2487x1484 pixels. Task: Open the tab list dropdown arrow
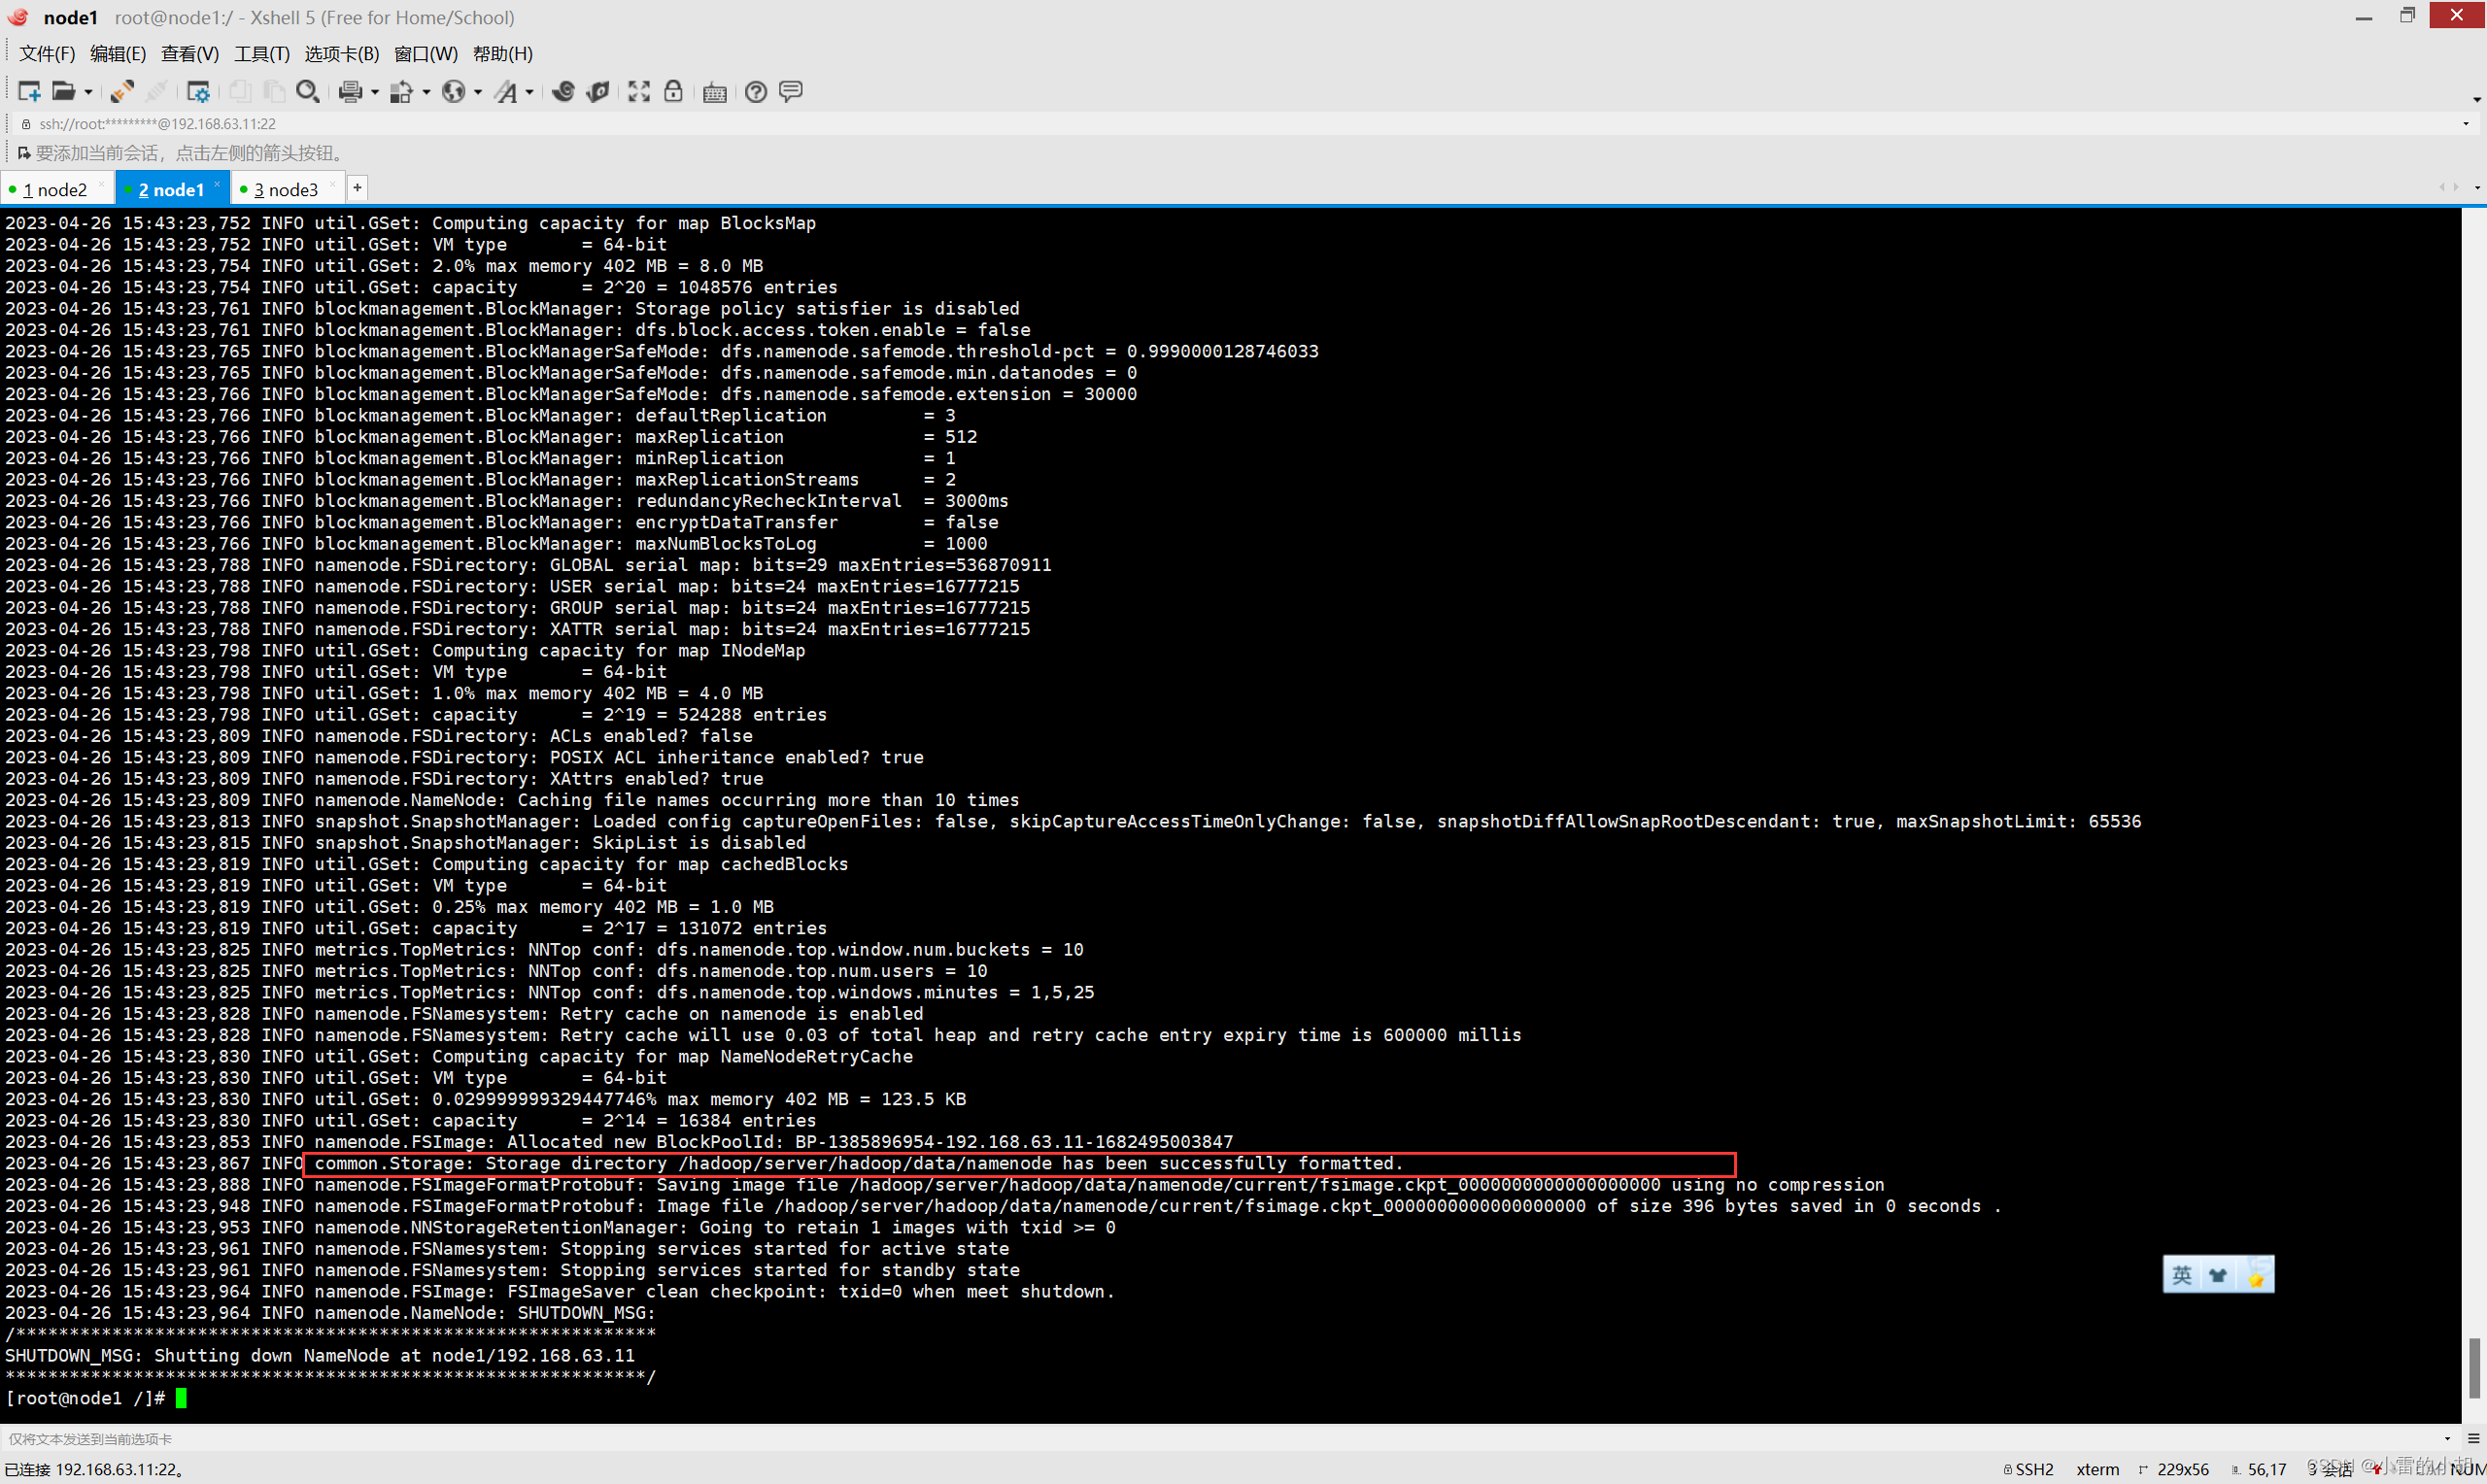pos(2477,188)
